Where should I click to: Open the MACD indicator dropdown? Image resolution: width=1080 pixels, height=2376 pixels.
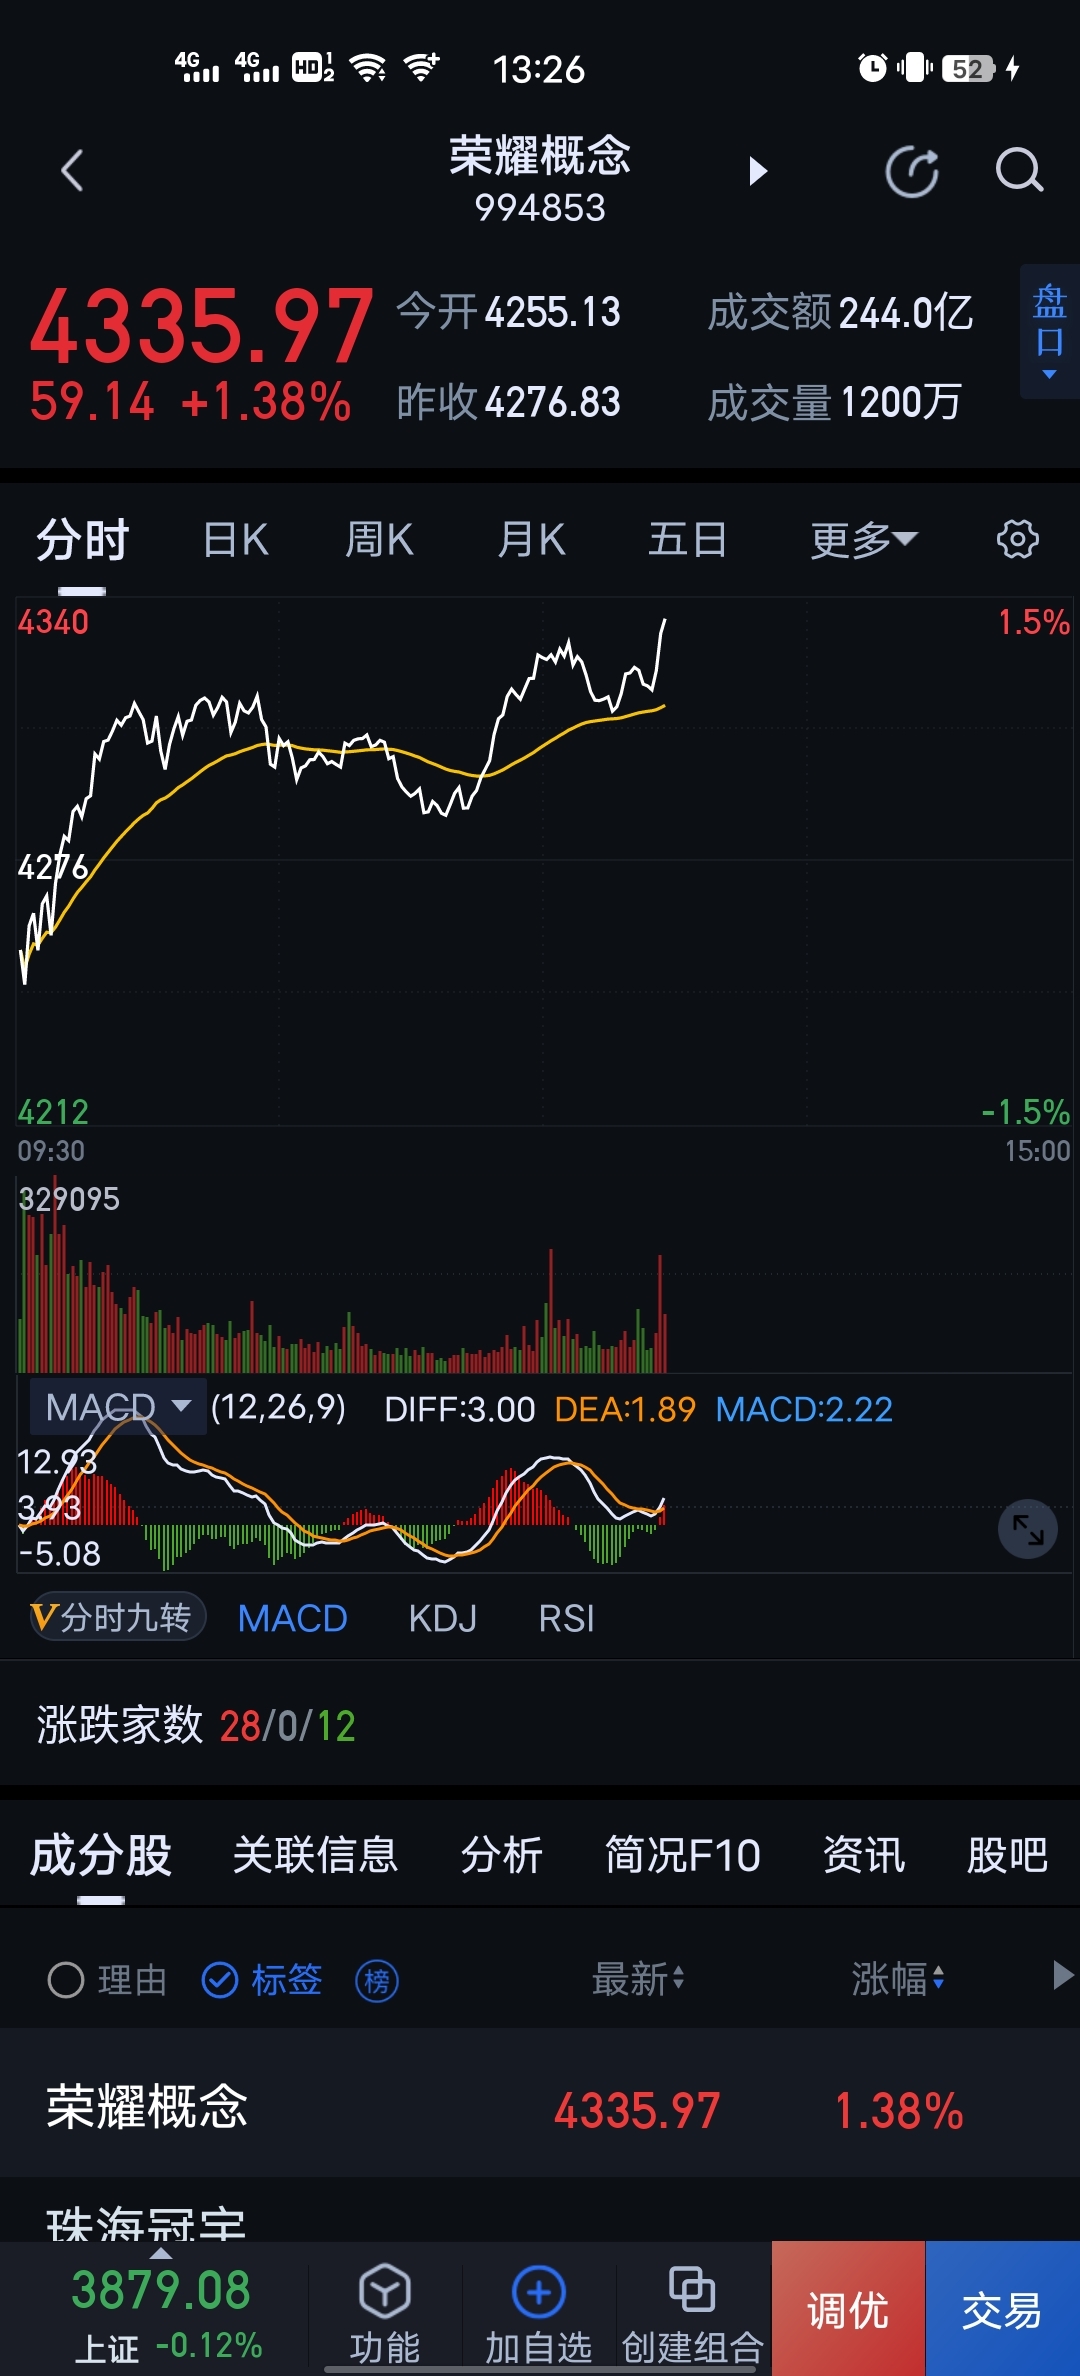pos(118,1407)
